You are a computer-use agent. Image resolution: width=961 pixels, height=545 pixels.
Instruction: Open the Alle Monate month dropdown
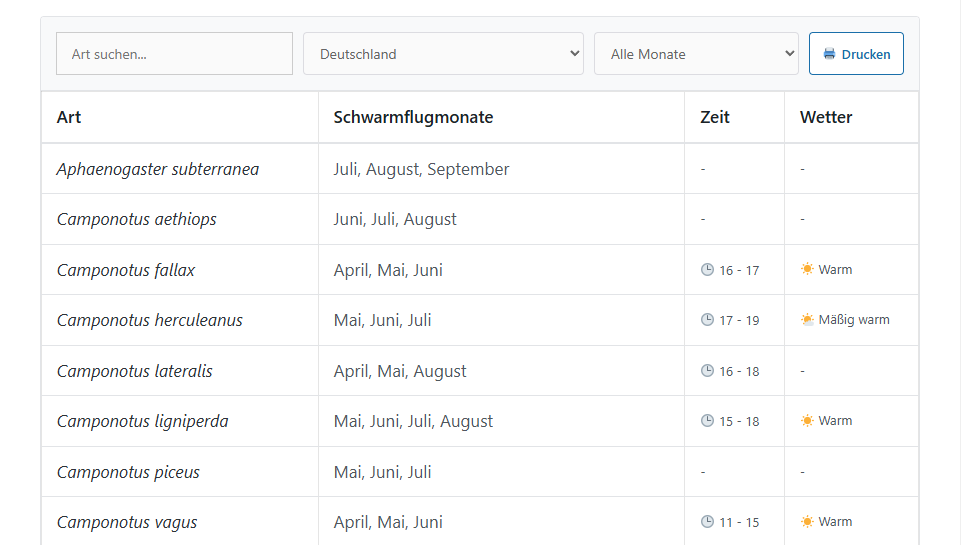(x=696, y=54)
